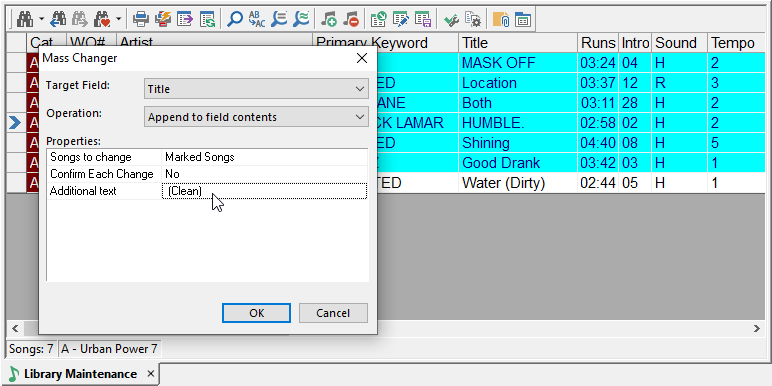Click the 02:44 runtime cell
This screenshot has width=772, height=386.
pos(598,183)
